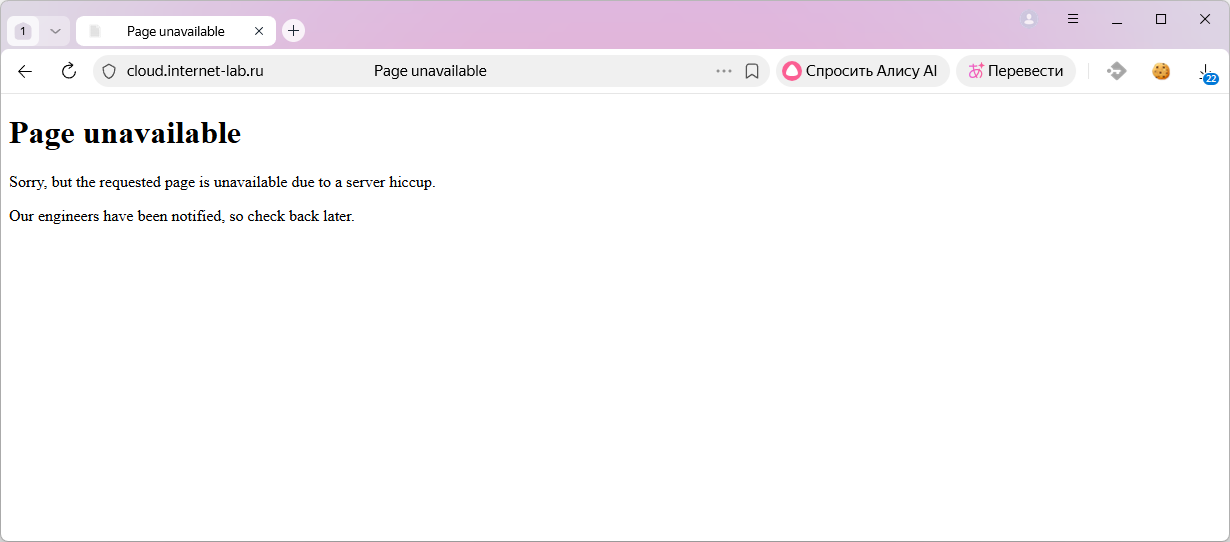Close the browser window
Image resolution: width=1230 pixels, height=542 pixels.
click(1205, 19)
